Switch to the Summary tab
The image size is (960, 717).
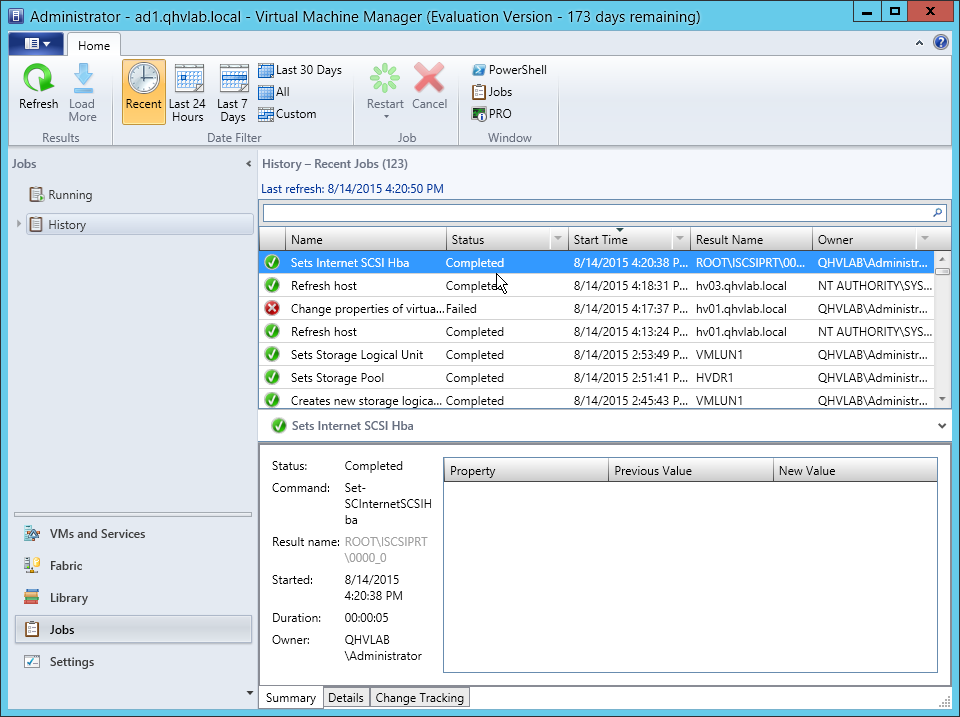[291, 698]
